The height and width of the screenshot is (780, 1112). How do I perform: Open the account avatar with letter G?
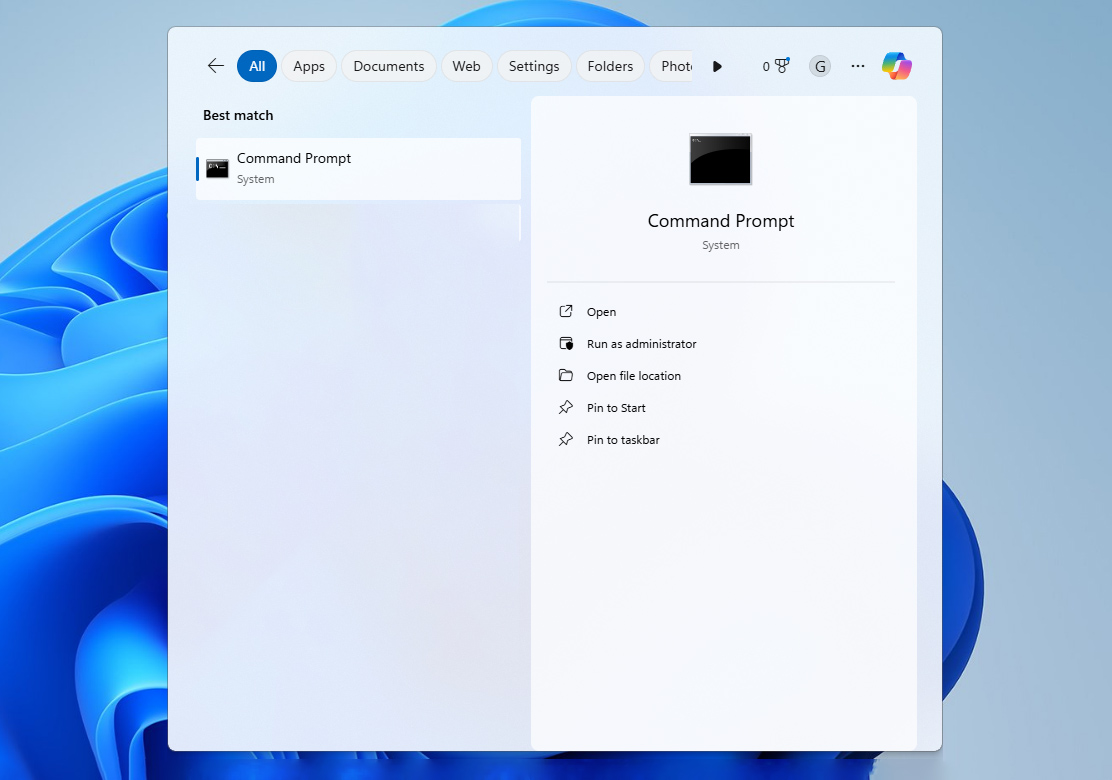[820, 65]
